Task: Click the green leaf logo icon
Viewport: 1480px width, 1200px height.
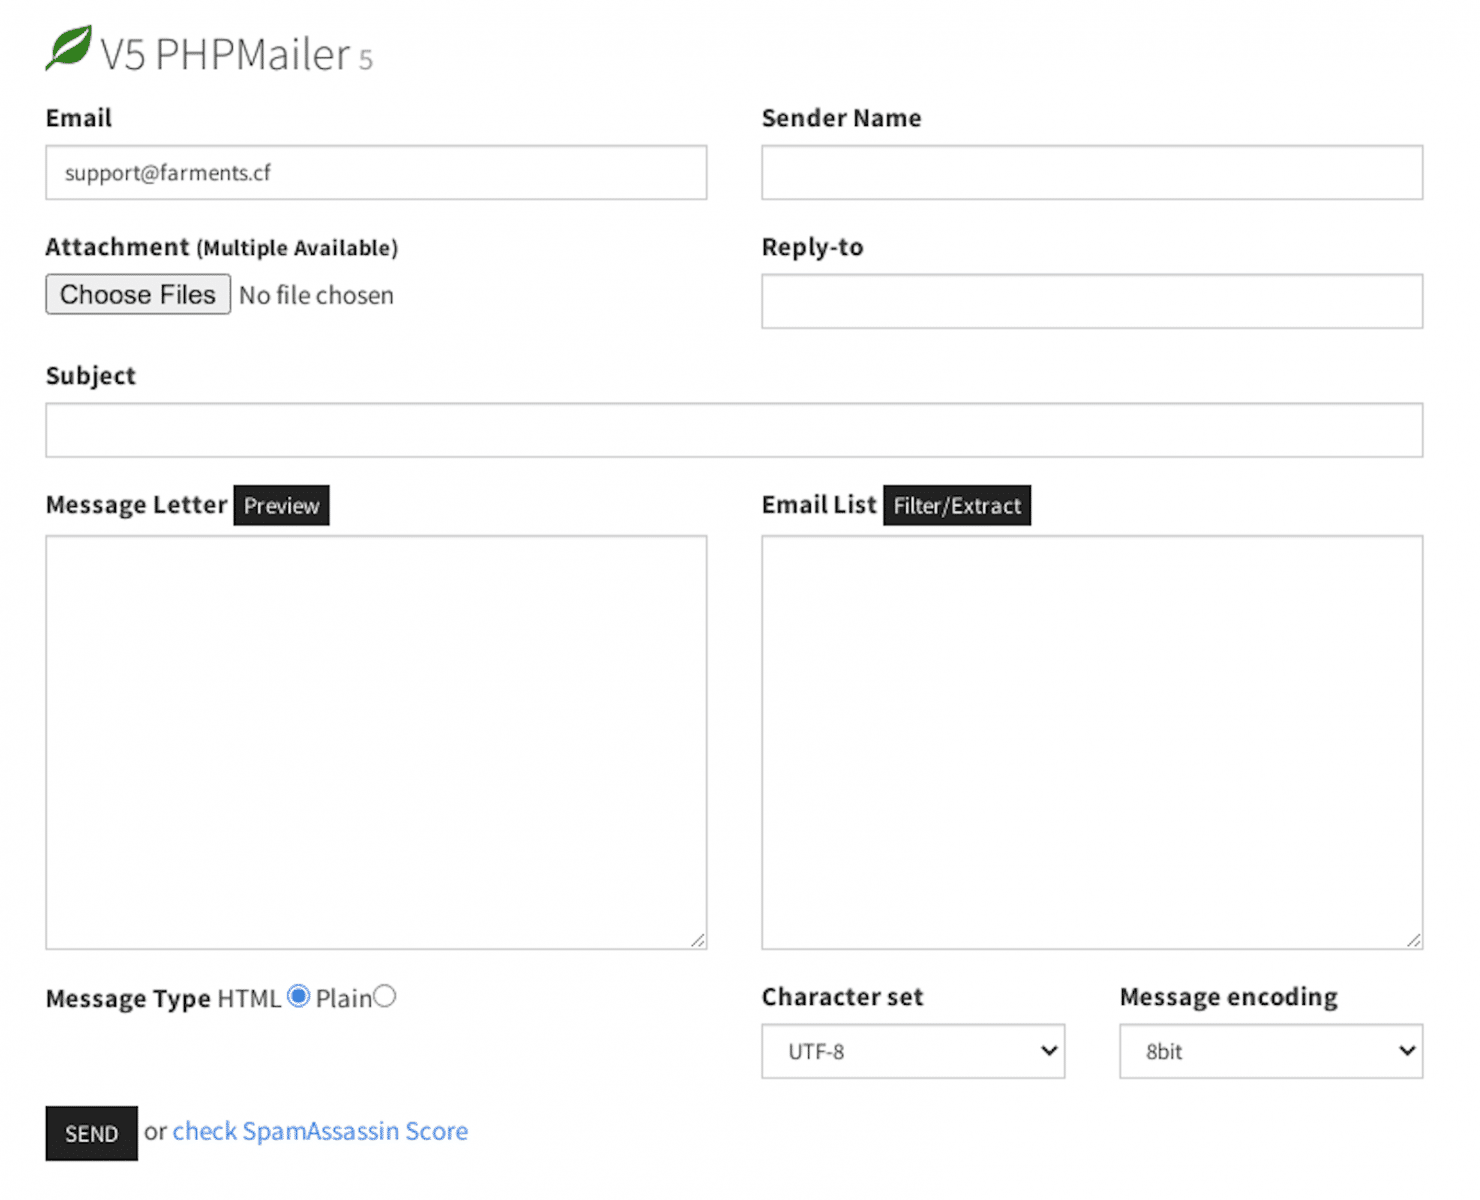Action: 69,48
